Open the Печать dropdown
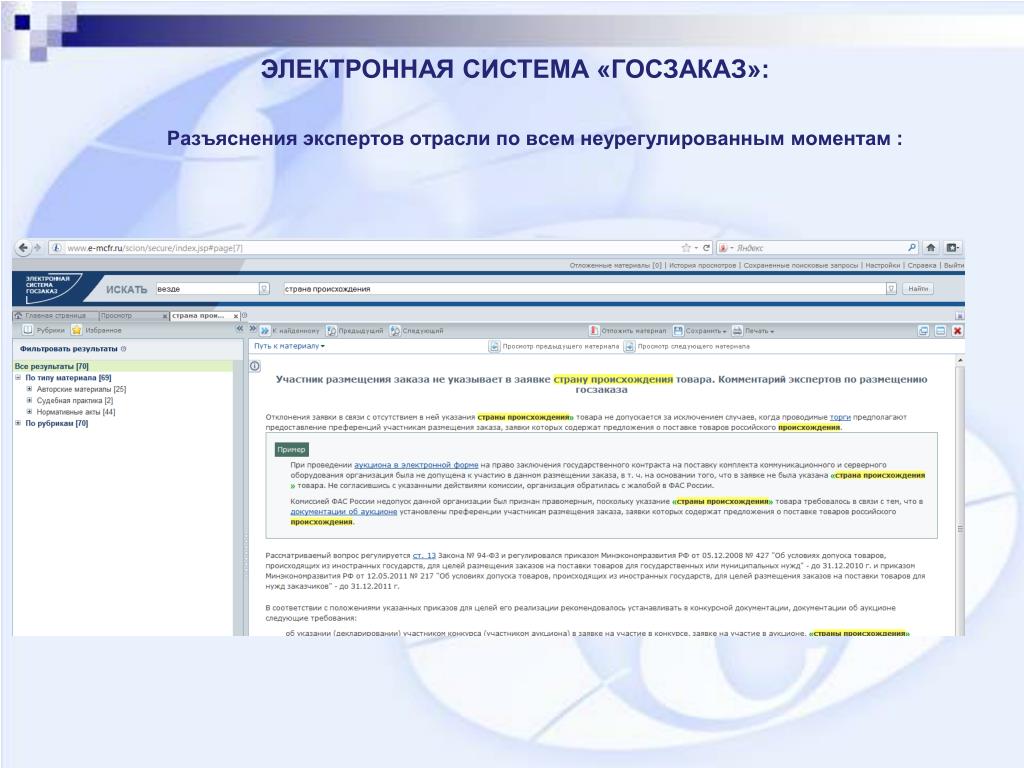 click(753, 331)
